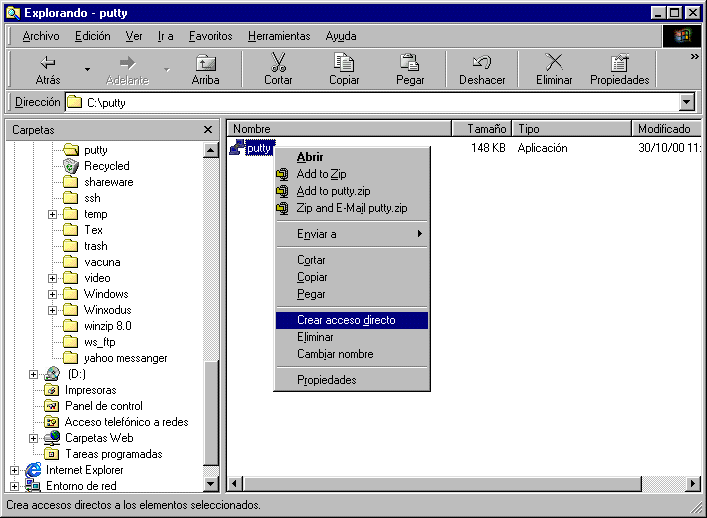Sort by the Tipo column header
This screenshot has height=518, width=707.
pyautogui.click(x=571, y=129)
